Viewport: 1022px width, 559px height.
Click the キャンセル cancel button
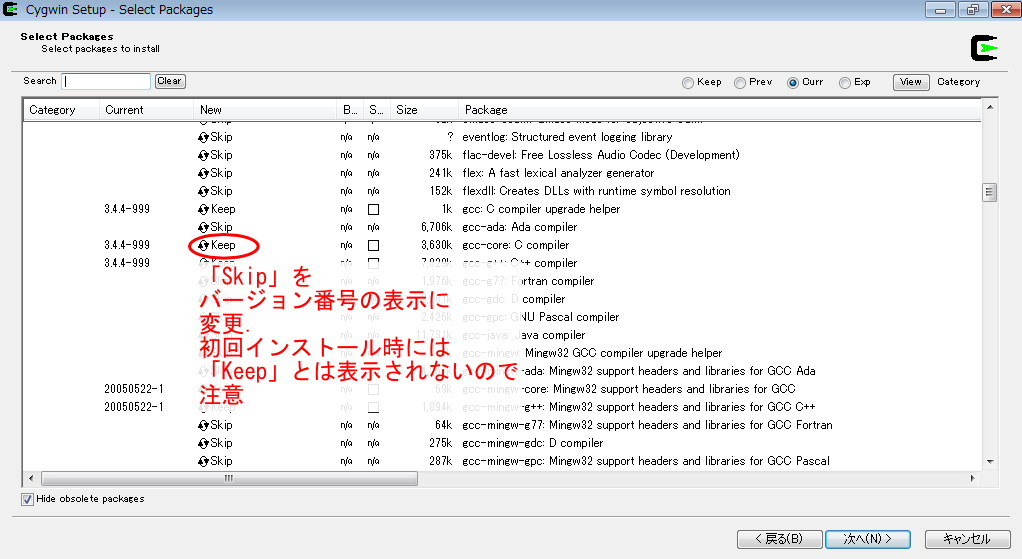pos(967,539)
